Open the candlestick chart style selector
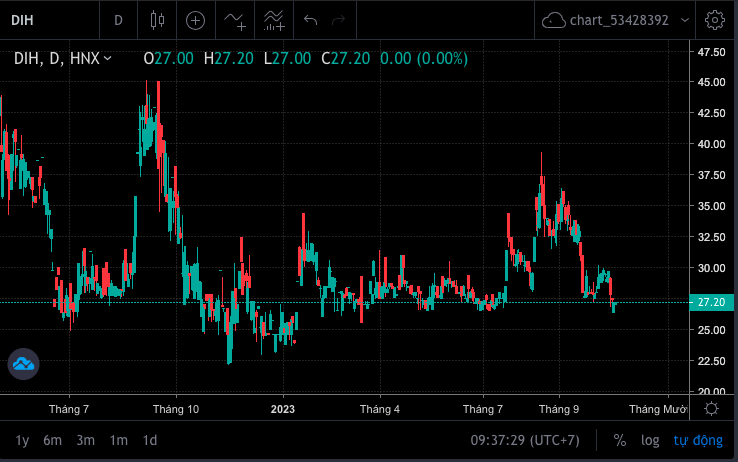 pos(155,19)
